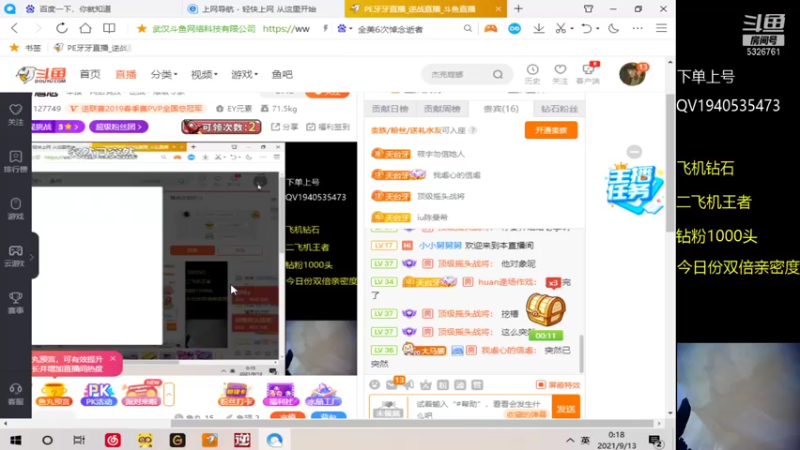Expand the activity list up-arrow
Image resolution: width=800 pixels, height=450 pixels.
(x=169, y=394)
